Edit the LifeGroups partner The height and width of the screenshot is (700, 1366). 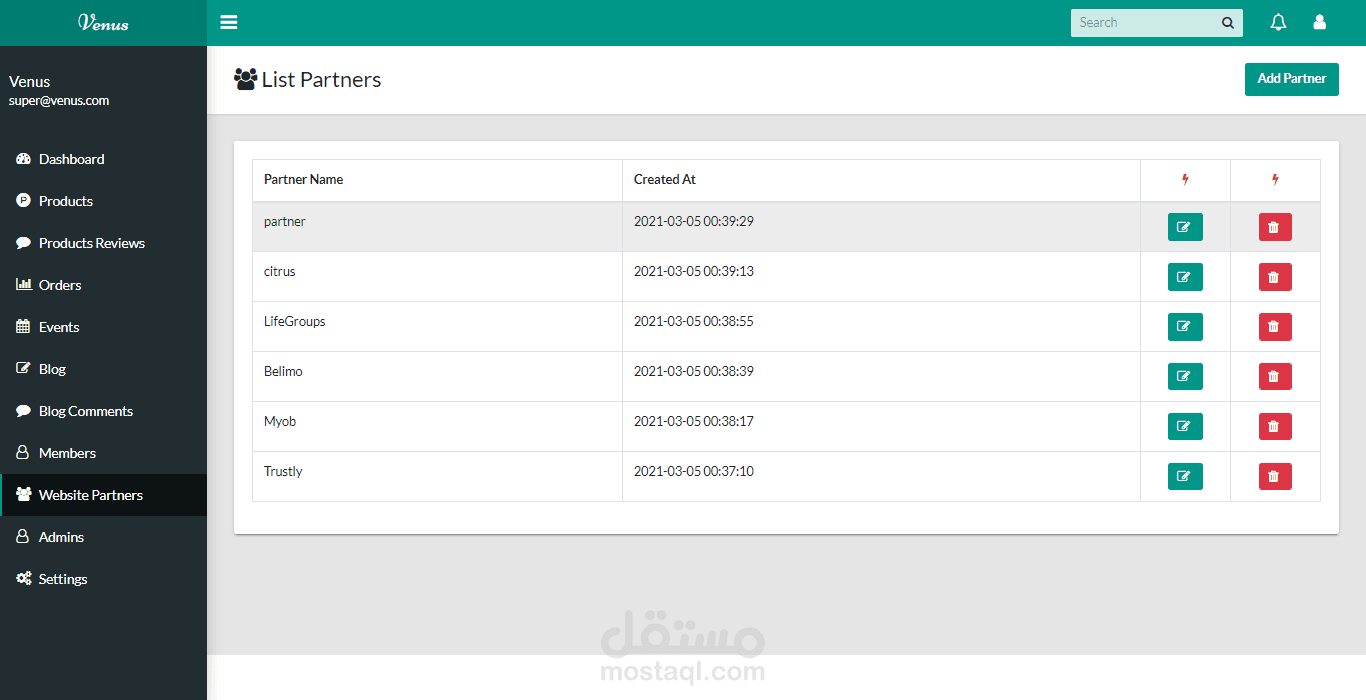coord(1185,327)
